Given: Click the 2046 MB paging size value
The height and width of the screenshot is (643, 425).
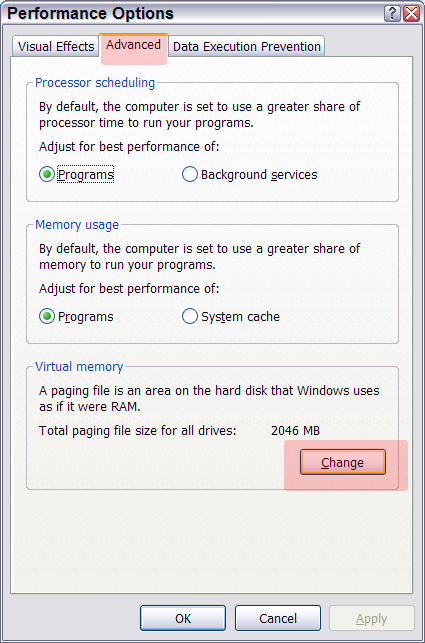Looking at the screenshot, I should (x=295, y=431).
